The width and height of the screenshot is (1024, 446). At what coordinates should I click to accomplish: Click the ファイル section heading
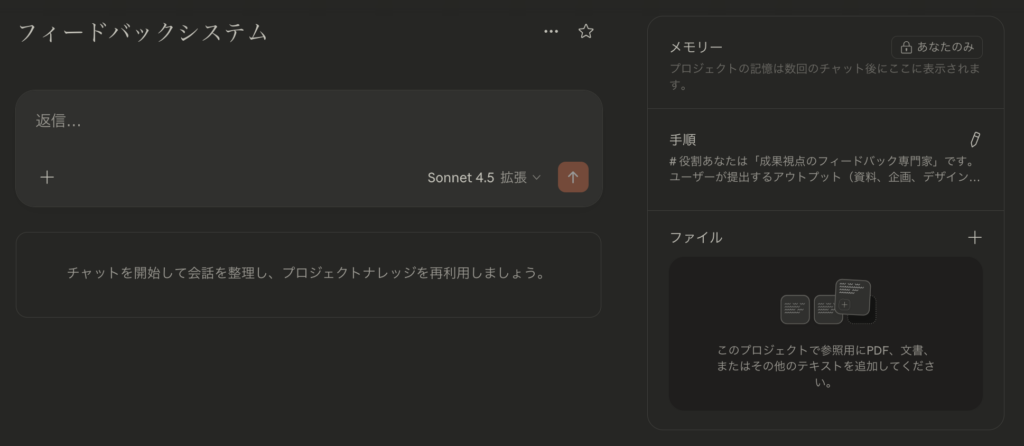tap(696, 238)
